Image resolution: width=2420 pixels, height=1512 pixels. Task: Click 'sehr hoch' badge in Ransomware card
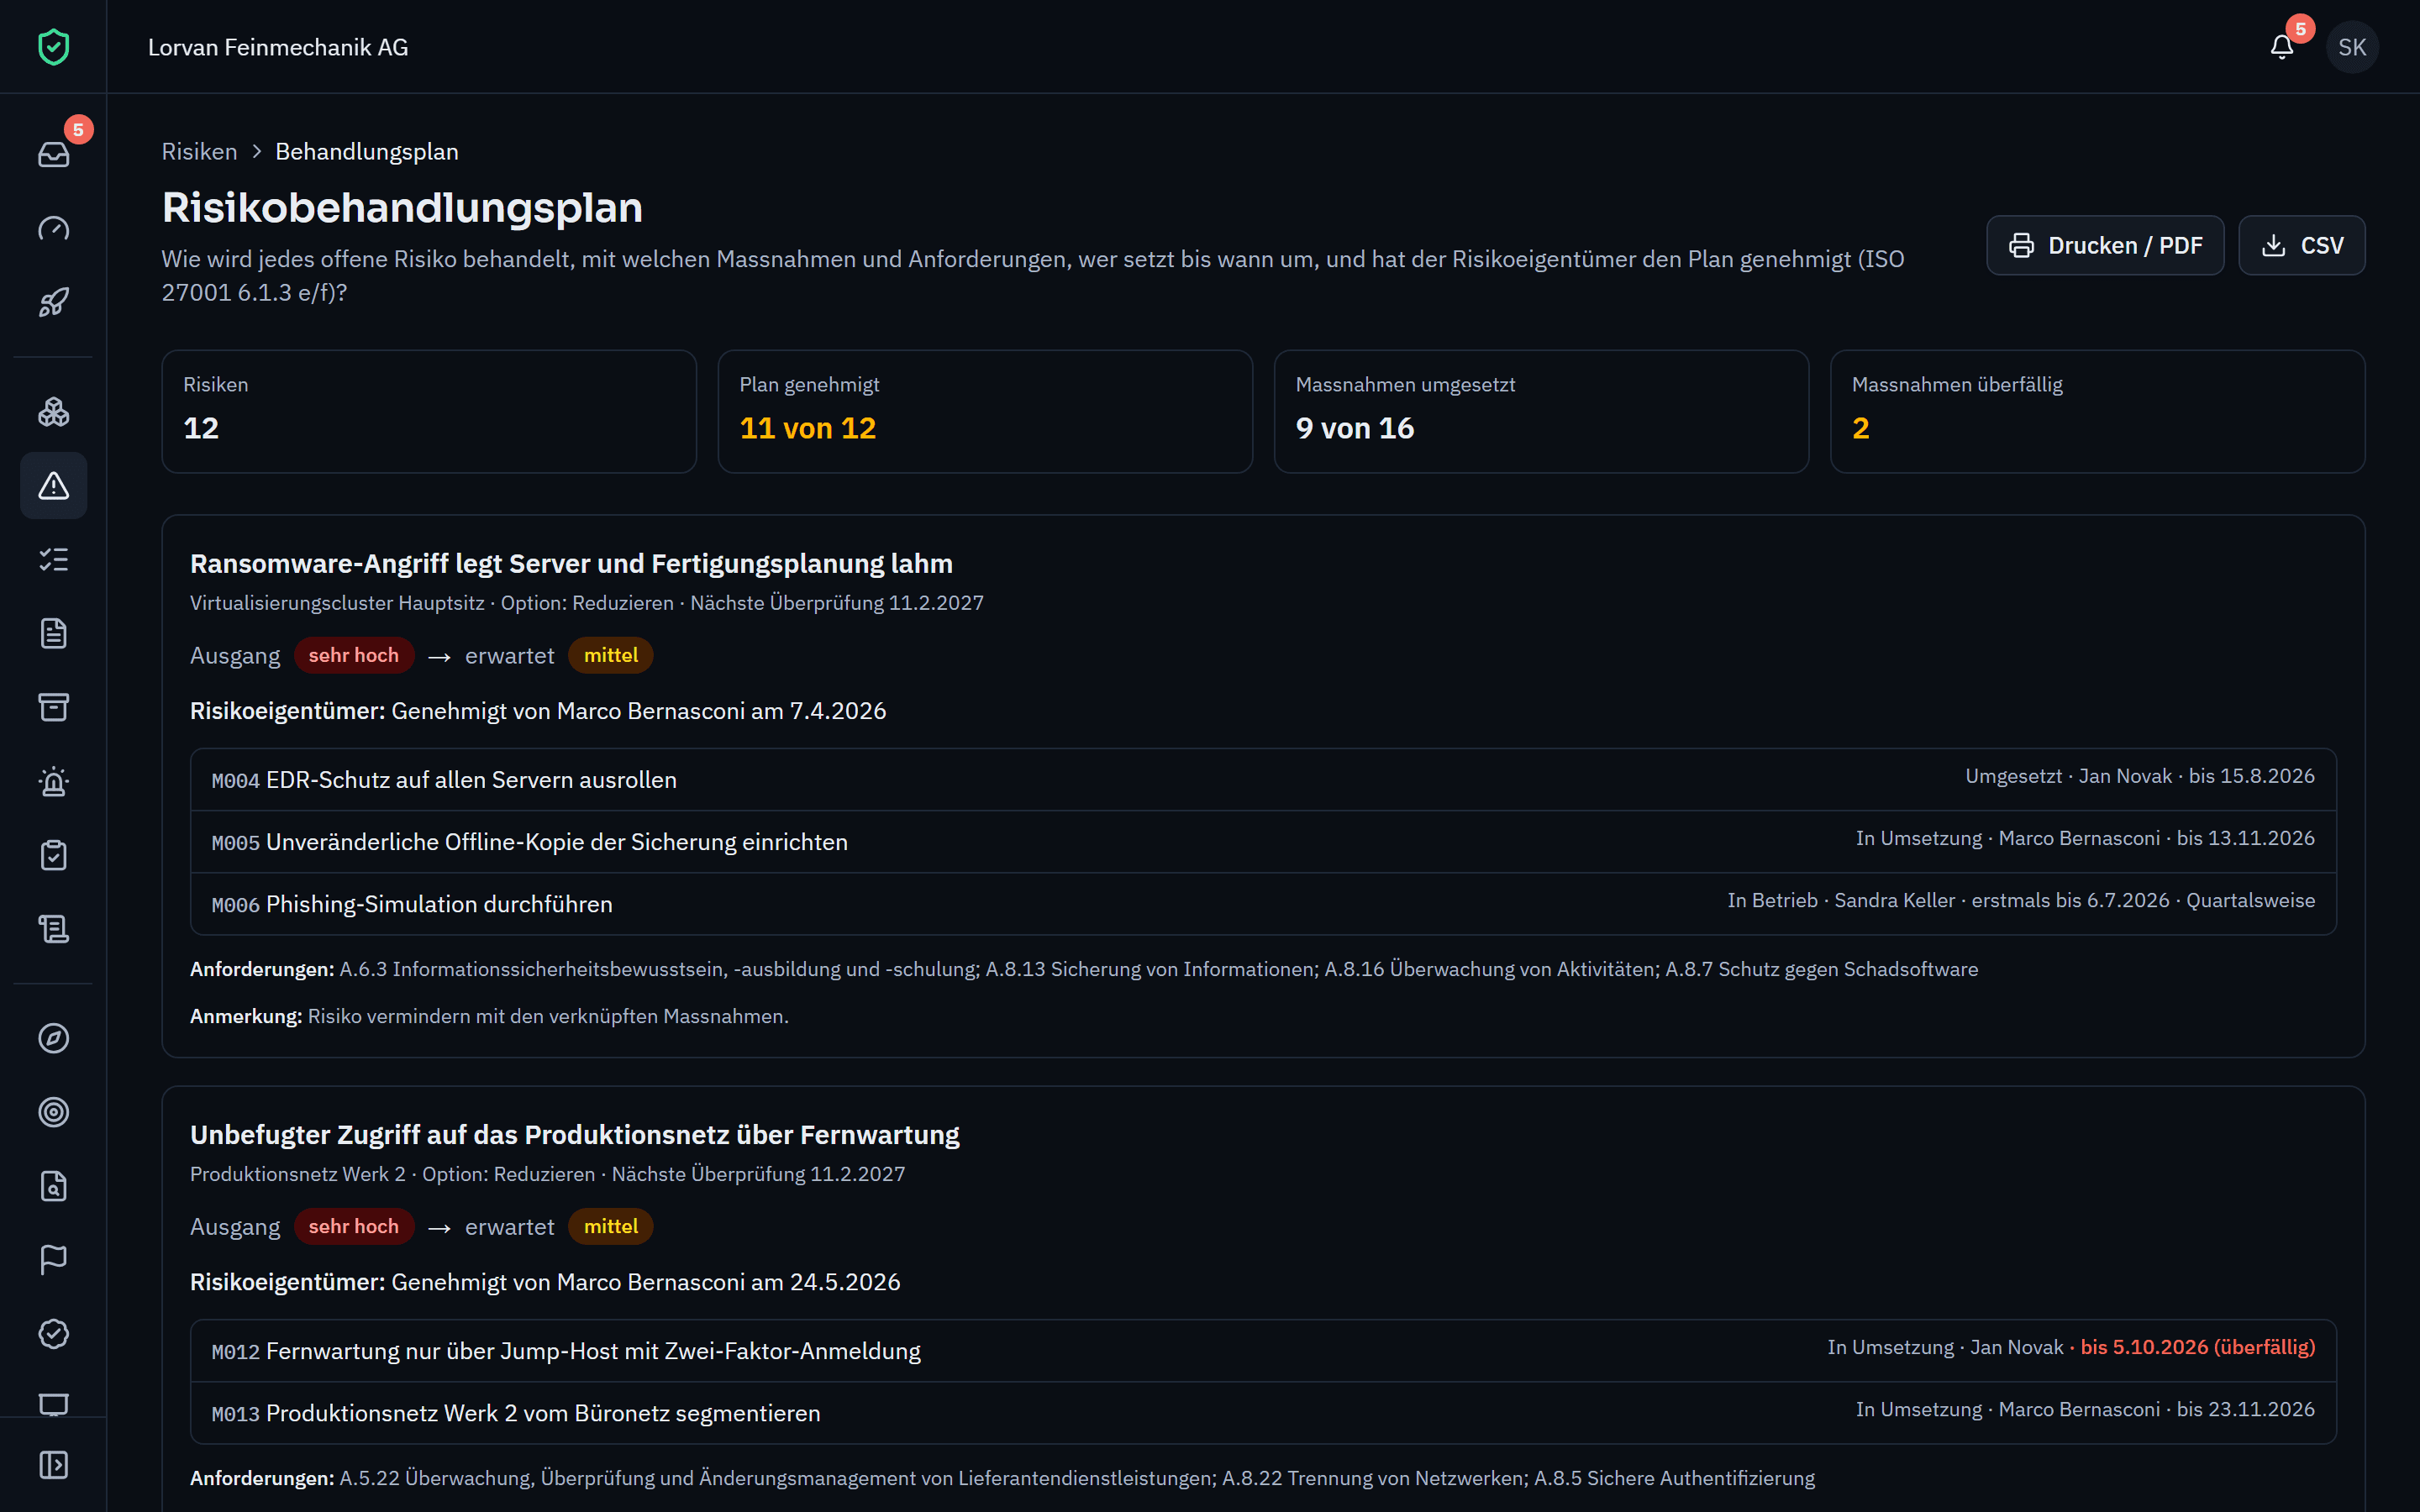point(353,655)
